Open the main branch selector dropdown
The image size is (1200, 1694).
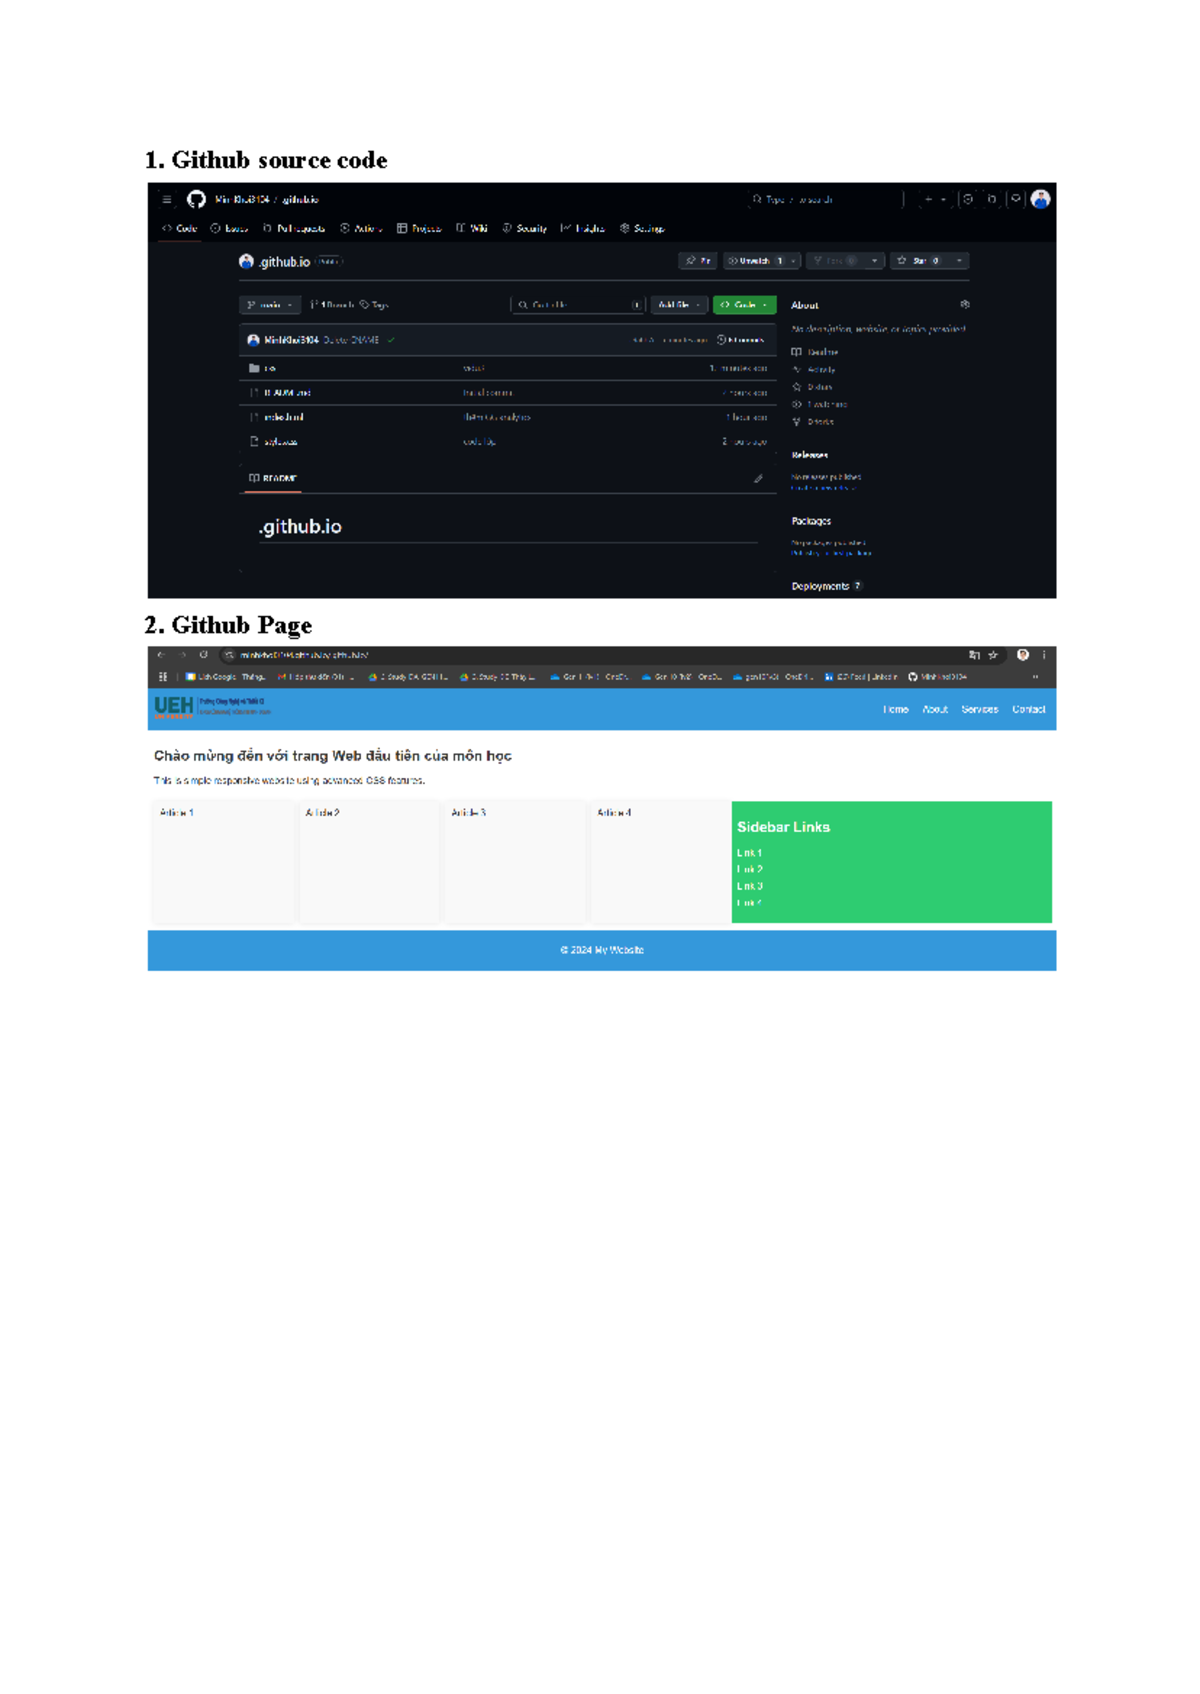click(x=270, y=305)
